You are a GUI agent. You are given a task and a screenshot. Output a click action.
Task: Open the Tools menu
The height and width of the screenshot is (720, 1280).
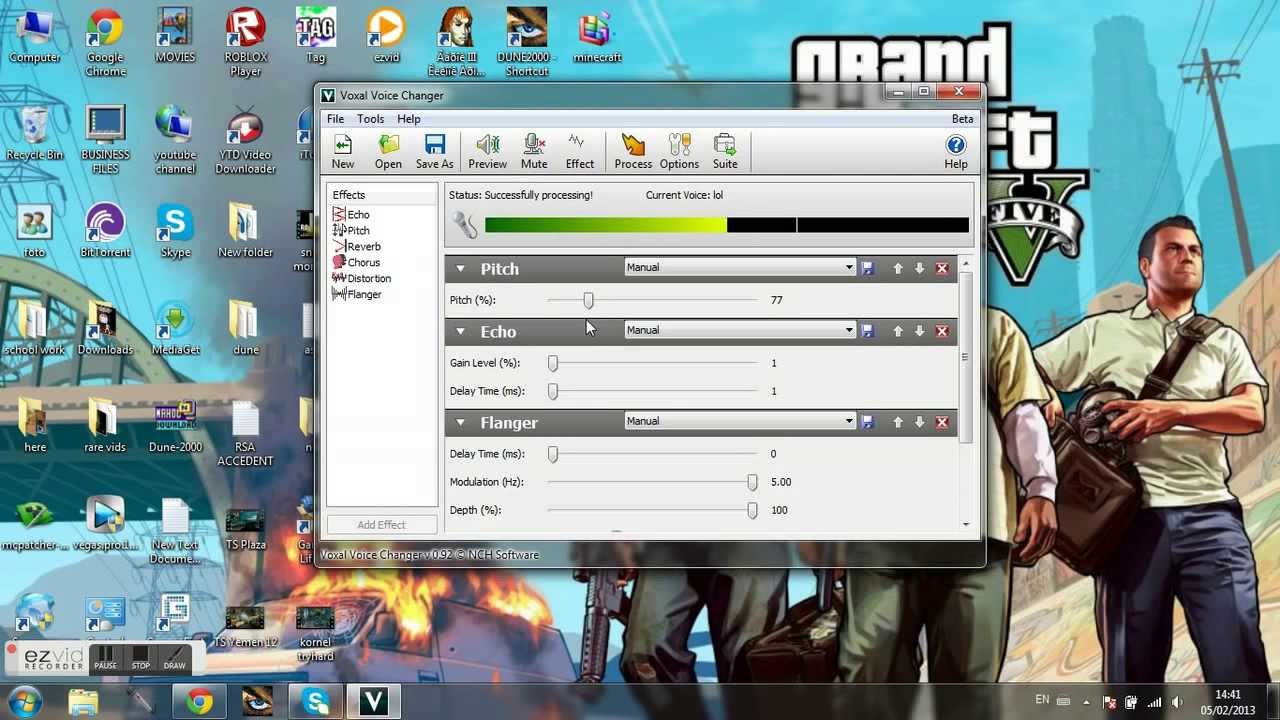(x=370, y=119)
